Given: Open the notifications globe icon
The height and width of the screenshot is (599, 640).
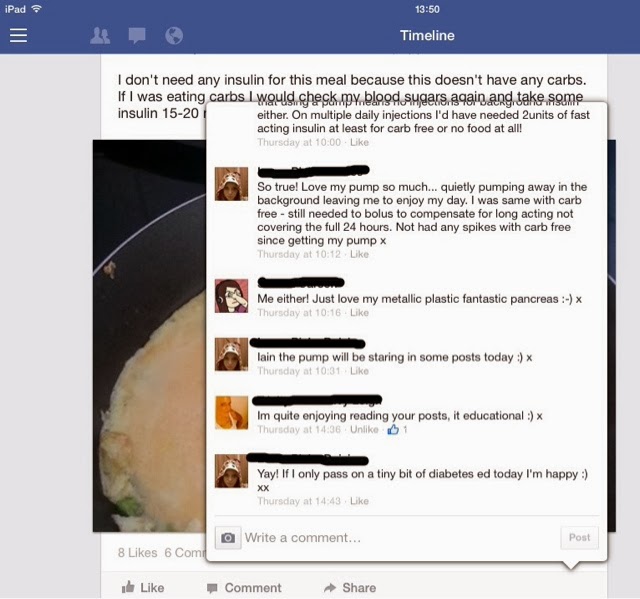Looking at the screenshot, I should click(174, 36).
